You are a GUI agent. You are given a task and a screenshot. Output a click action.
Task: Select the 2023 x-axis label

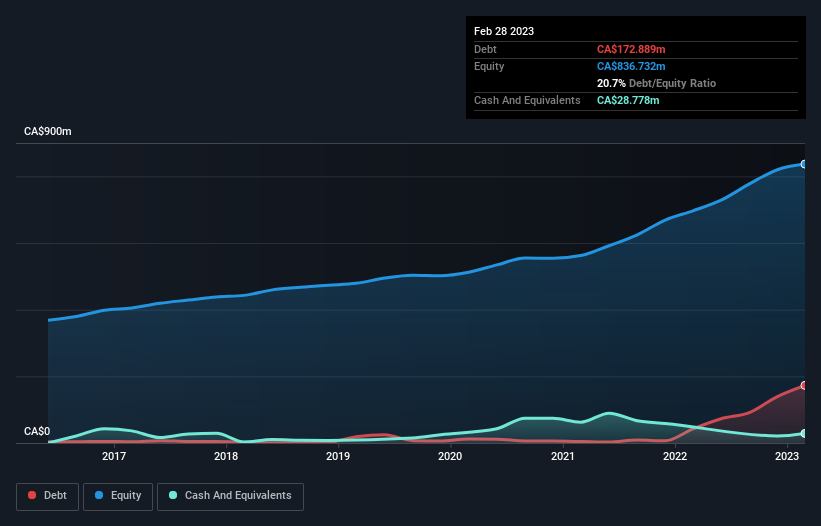(786, 456)
